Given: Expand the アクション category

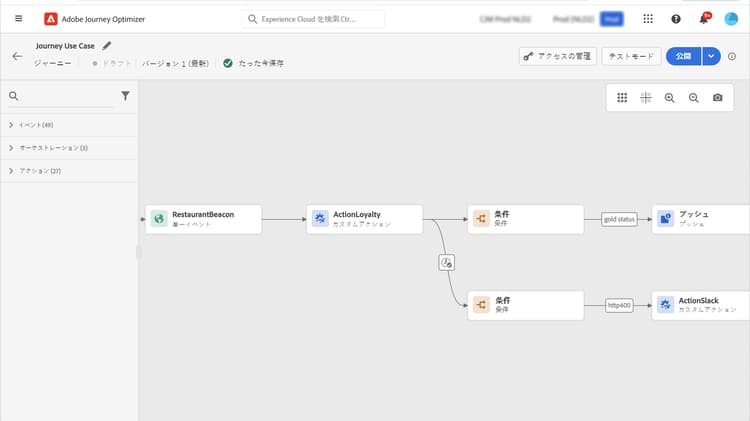Looking at the screenshot, I should 11,171.
